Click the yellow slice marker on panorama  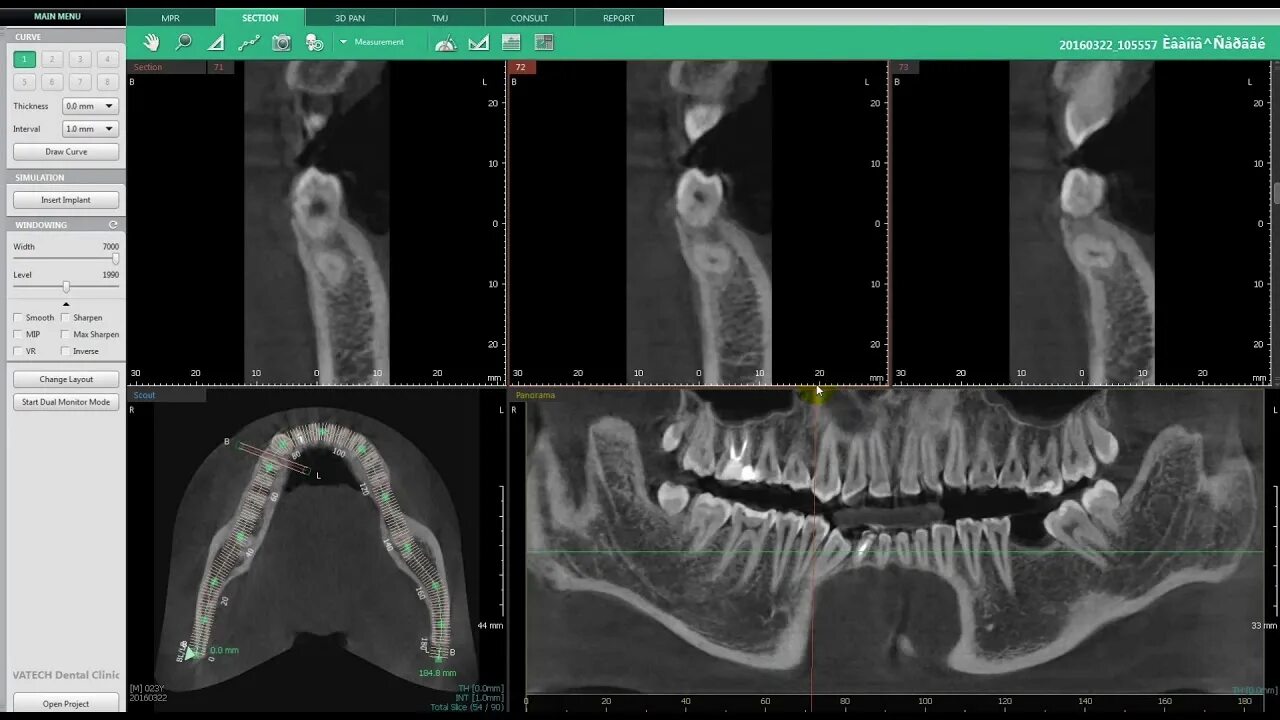[815, 397]
